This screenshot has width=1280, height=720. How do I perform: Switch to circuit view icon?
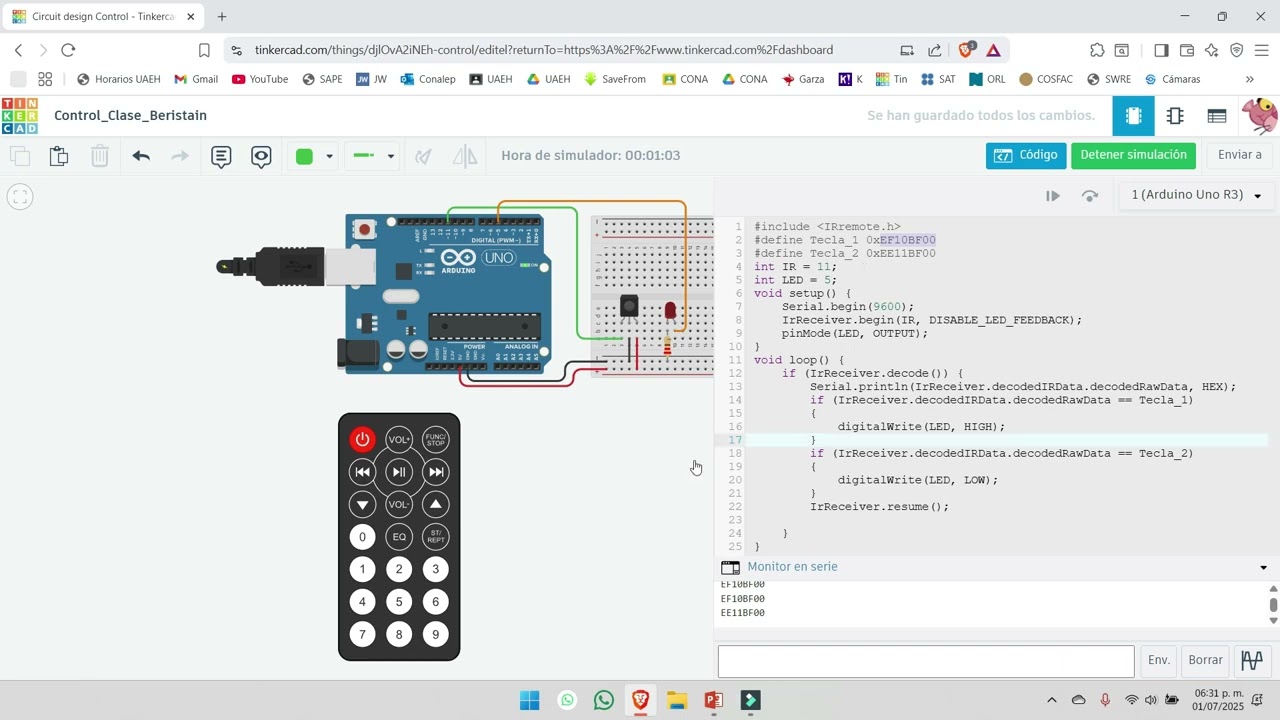[1133, 116]
